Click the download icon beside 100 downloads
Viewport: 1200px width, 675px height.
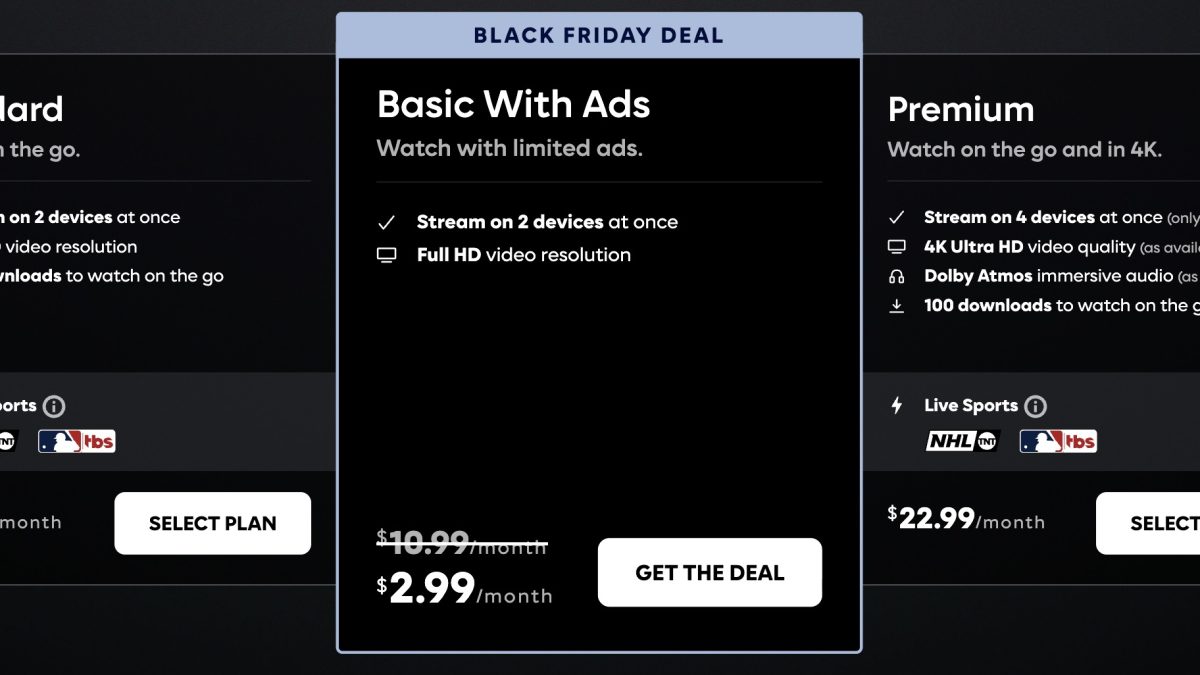point(897,306)
